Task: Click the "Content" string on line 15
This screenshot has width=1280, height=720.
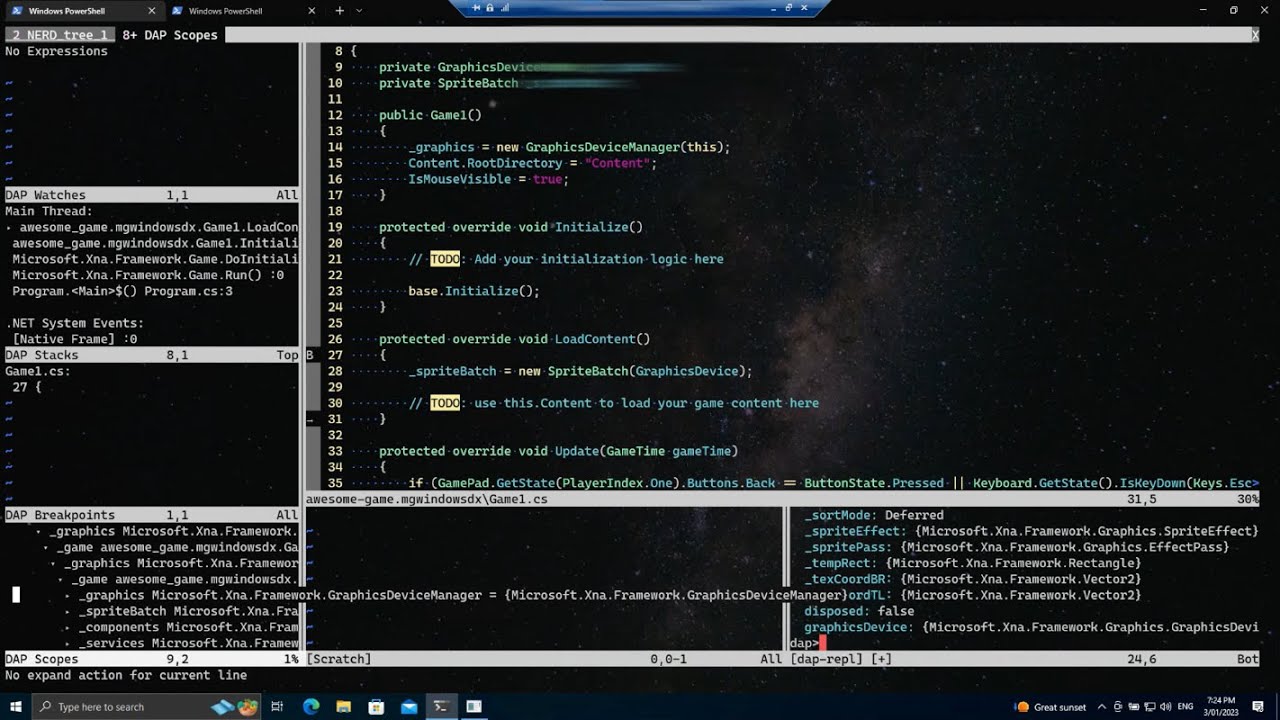Action: (618, 163)
